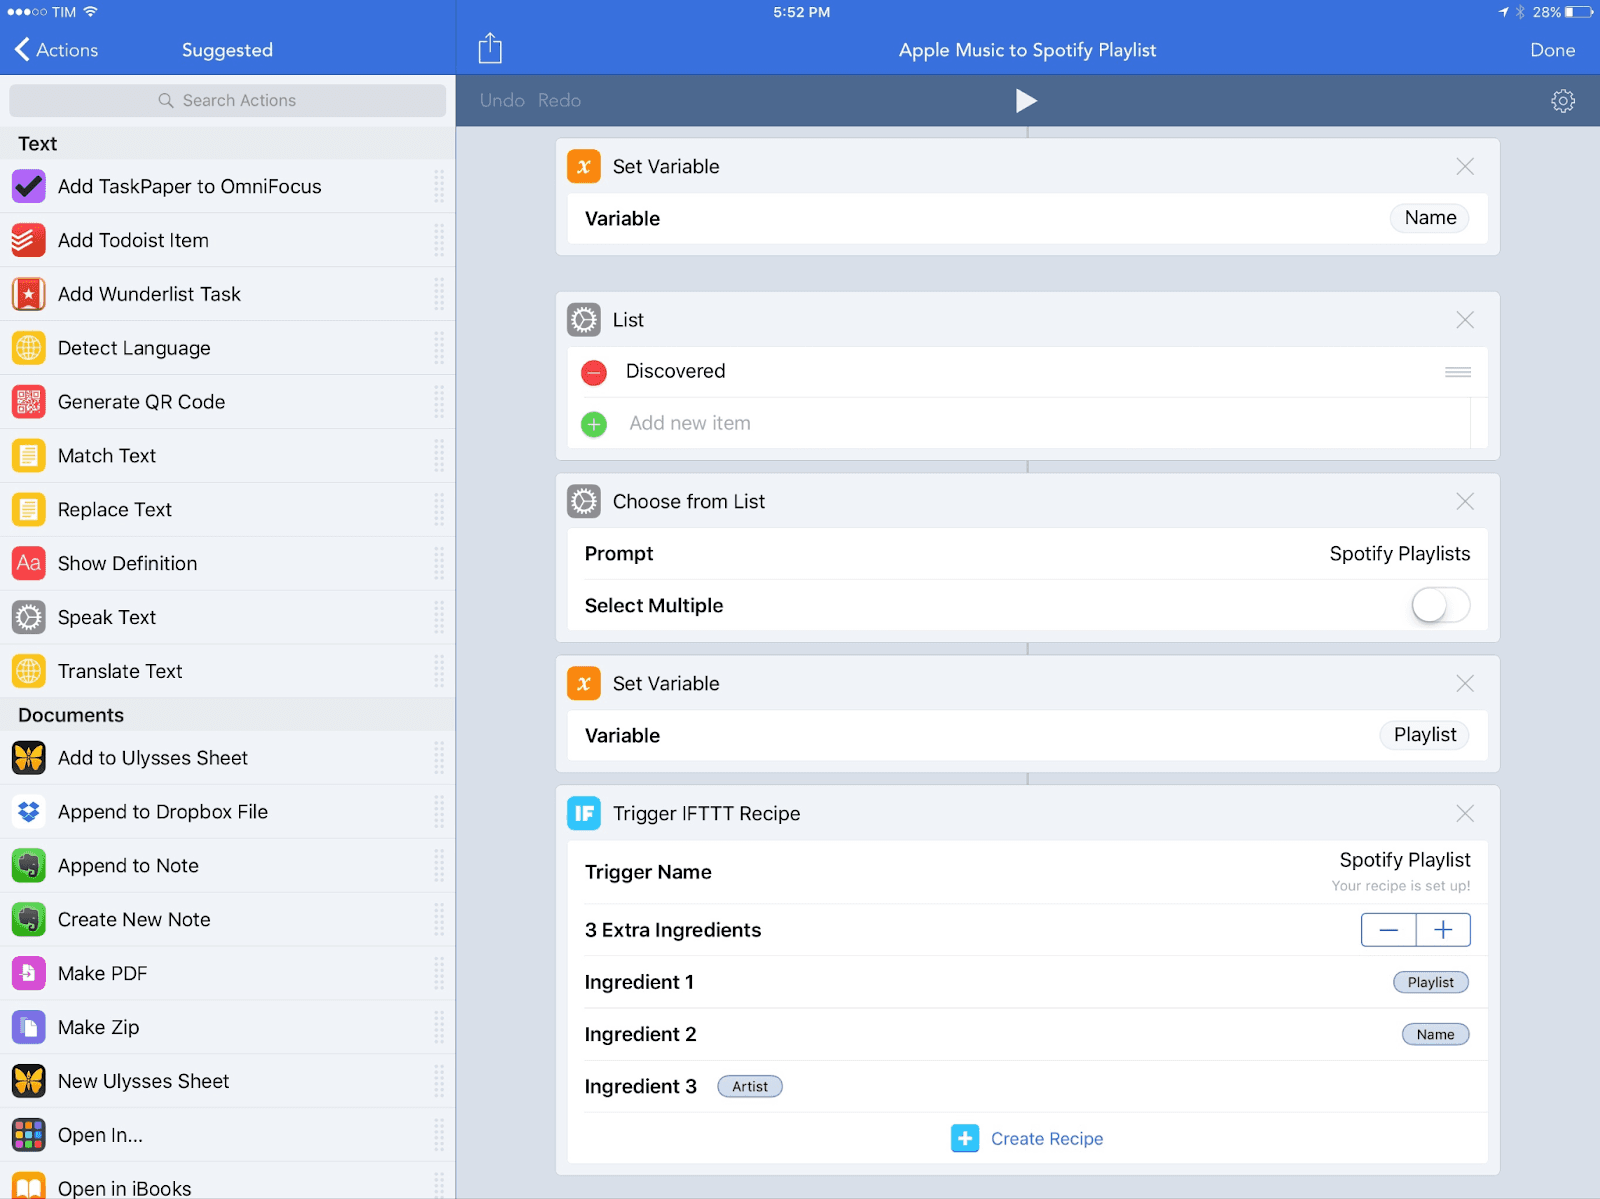1600x1199 pixels.
Task: Select New Ulysses Sheet icon
Action: (x=29, y=1081)
